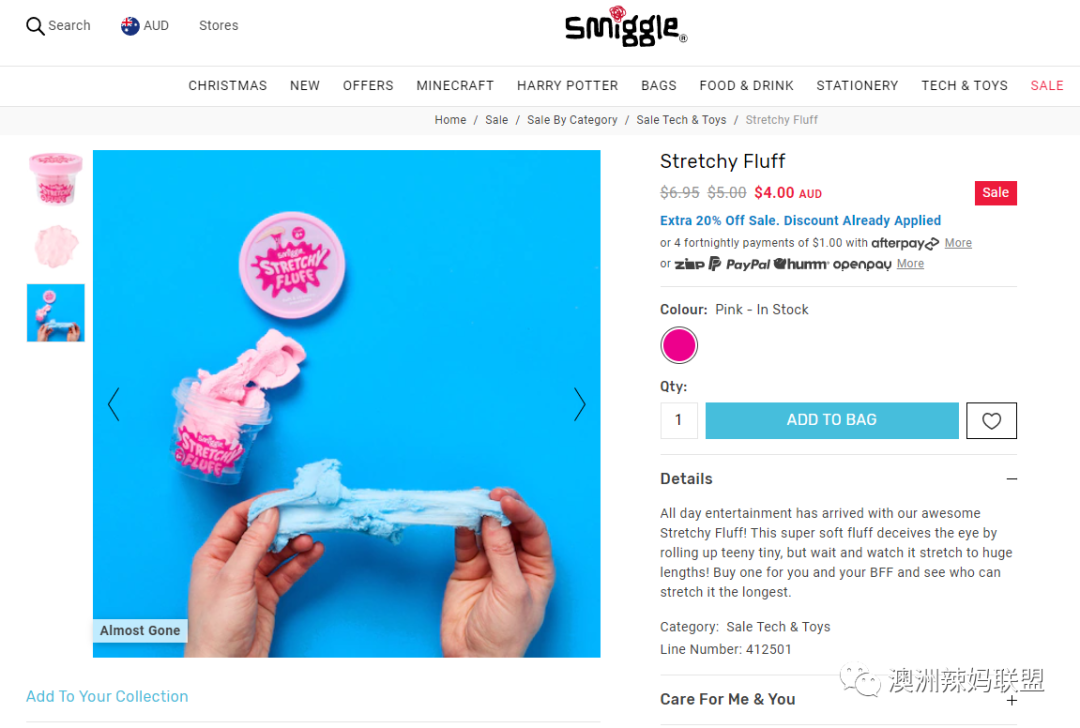
Task: Expand Care For Me & You section
Action: point(1011,700)
